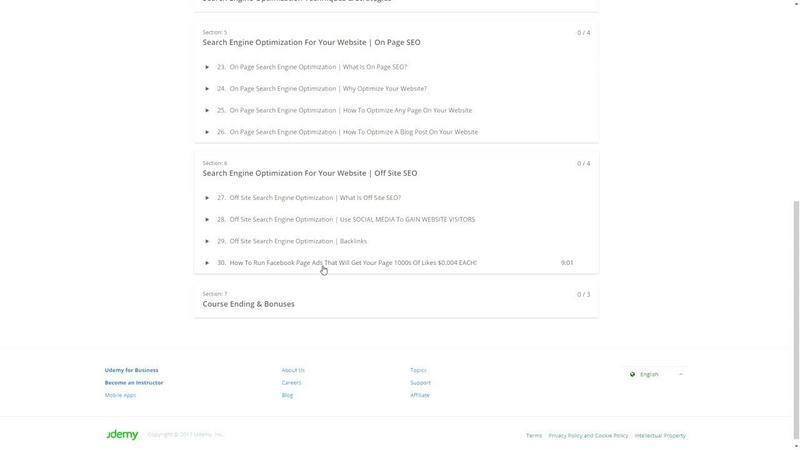
Task: Click the globe icon beside English
Action: [632, 374]
